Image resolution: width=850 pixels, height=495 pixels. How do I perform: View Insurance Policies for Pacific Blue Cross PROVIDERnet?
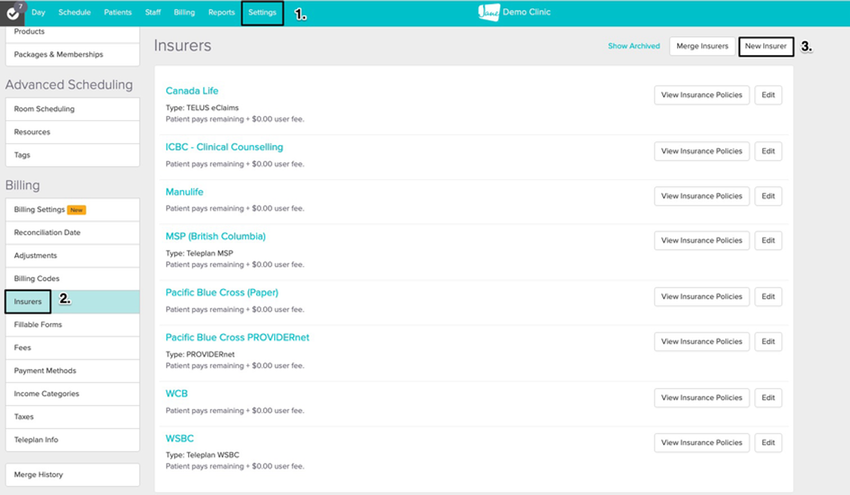[701, 342]
